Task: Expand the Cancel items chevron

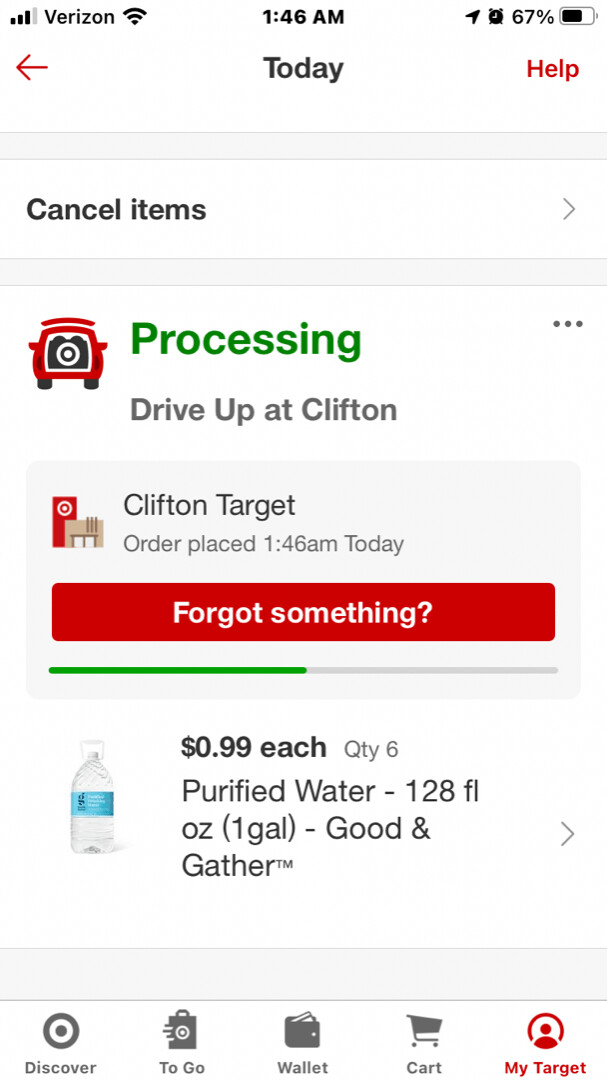Action: pos(569,209)
